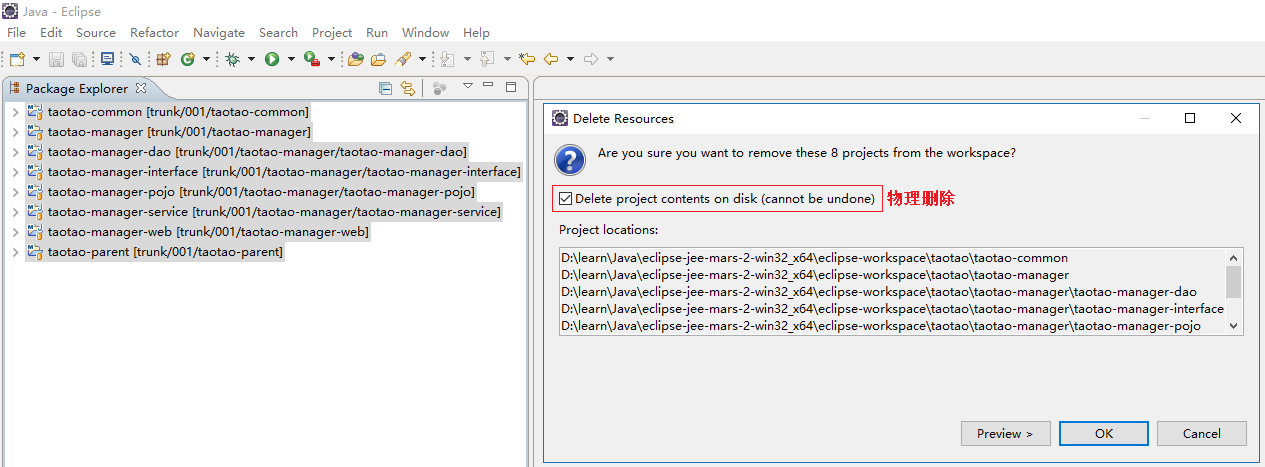Screen dimensions: 1265x467
Task: Open Package Explorer View Menu triangle
Action: coord(467,87)
